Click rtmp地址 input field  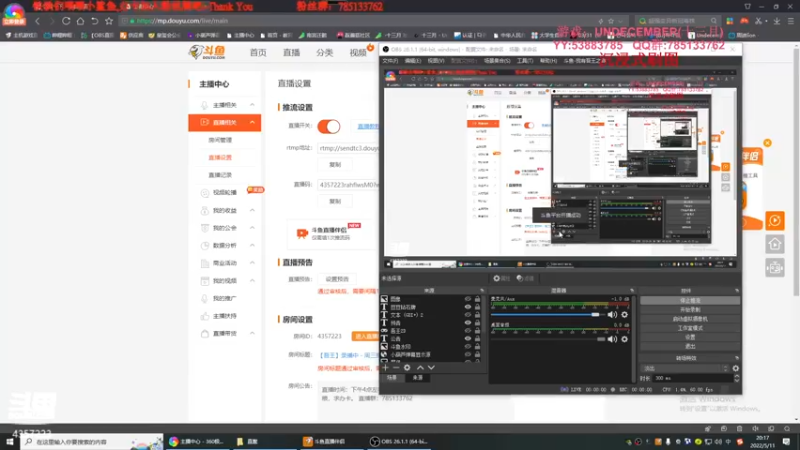tap(348, 148)
